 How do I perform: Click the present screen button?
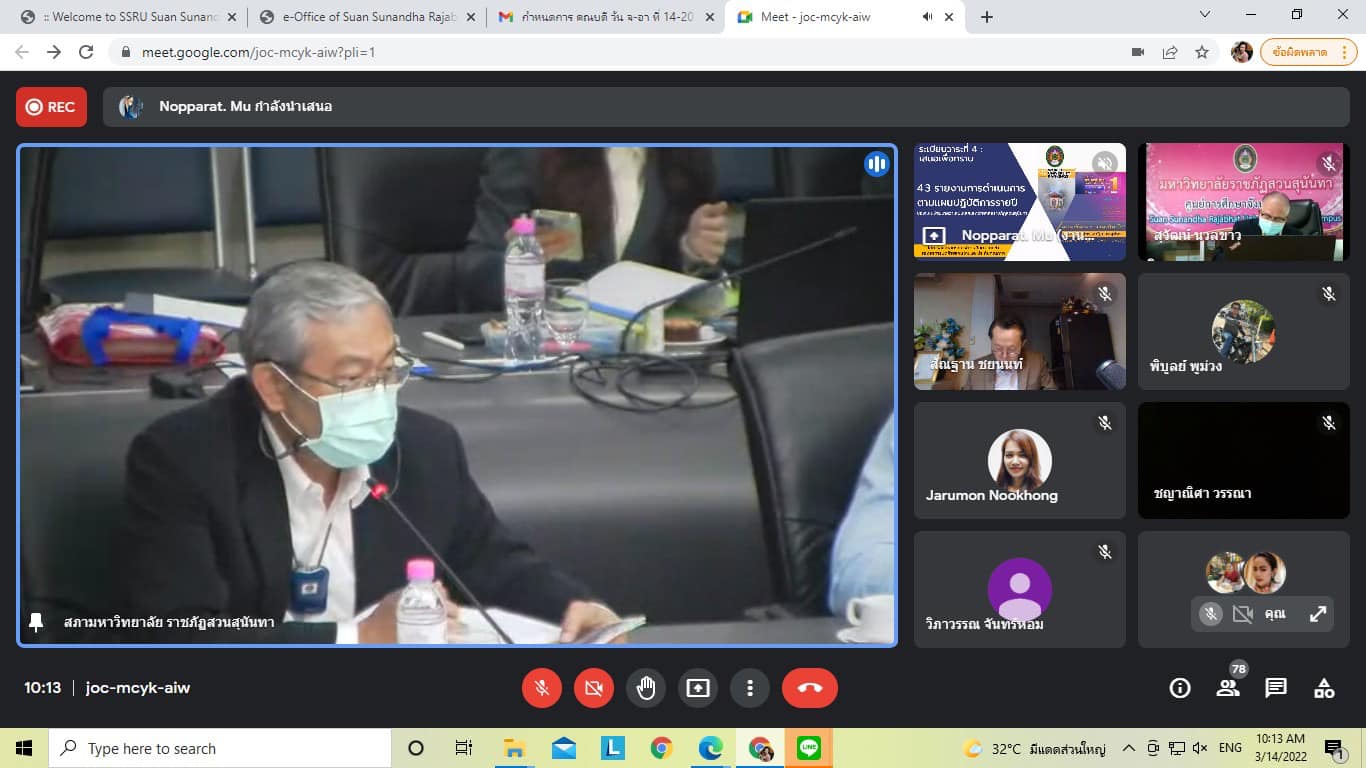pyautogui.click(x=698, y=688)
